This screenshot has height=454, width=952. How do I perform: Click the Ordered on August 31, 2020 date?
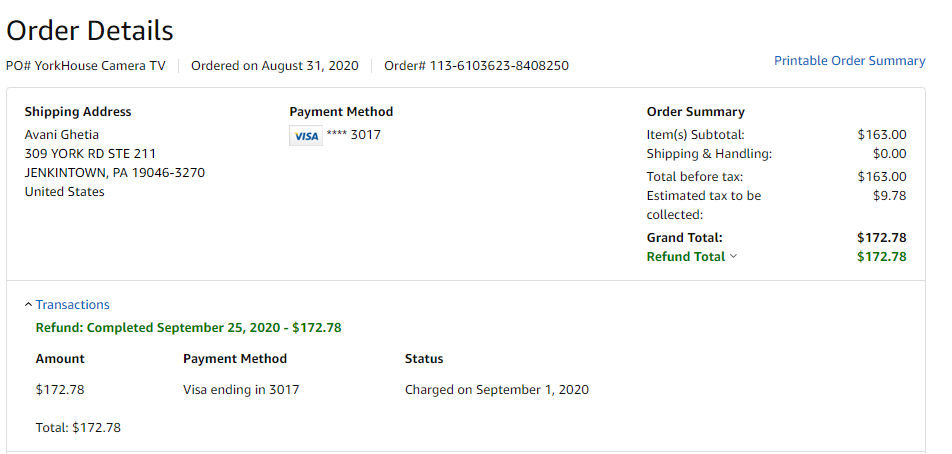(274, 66)
